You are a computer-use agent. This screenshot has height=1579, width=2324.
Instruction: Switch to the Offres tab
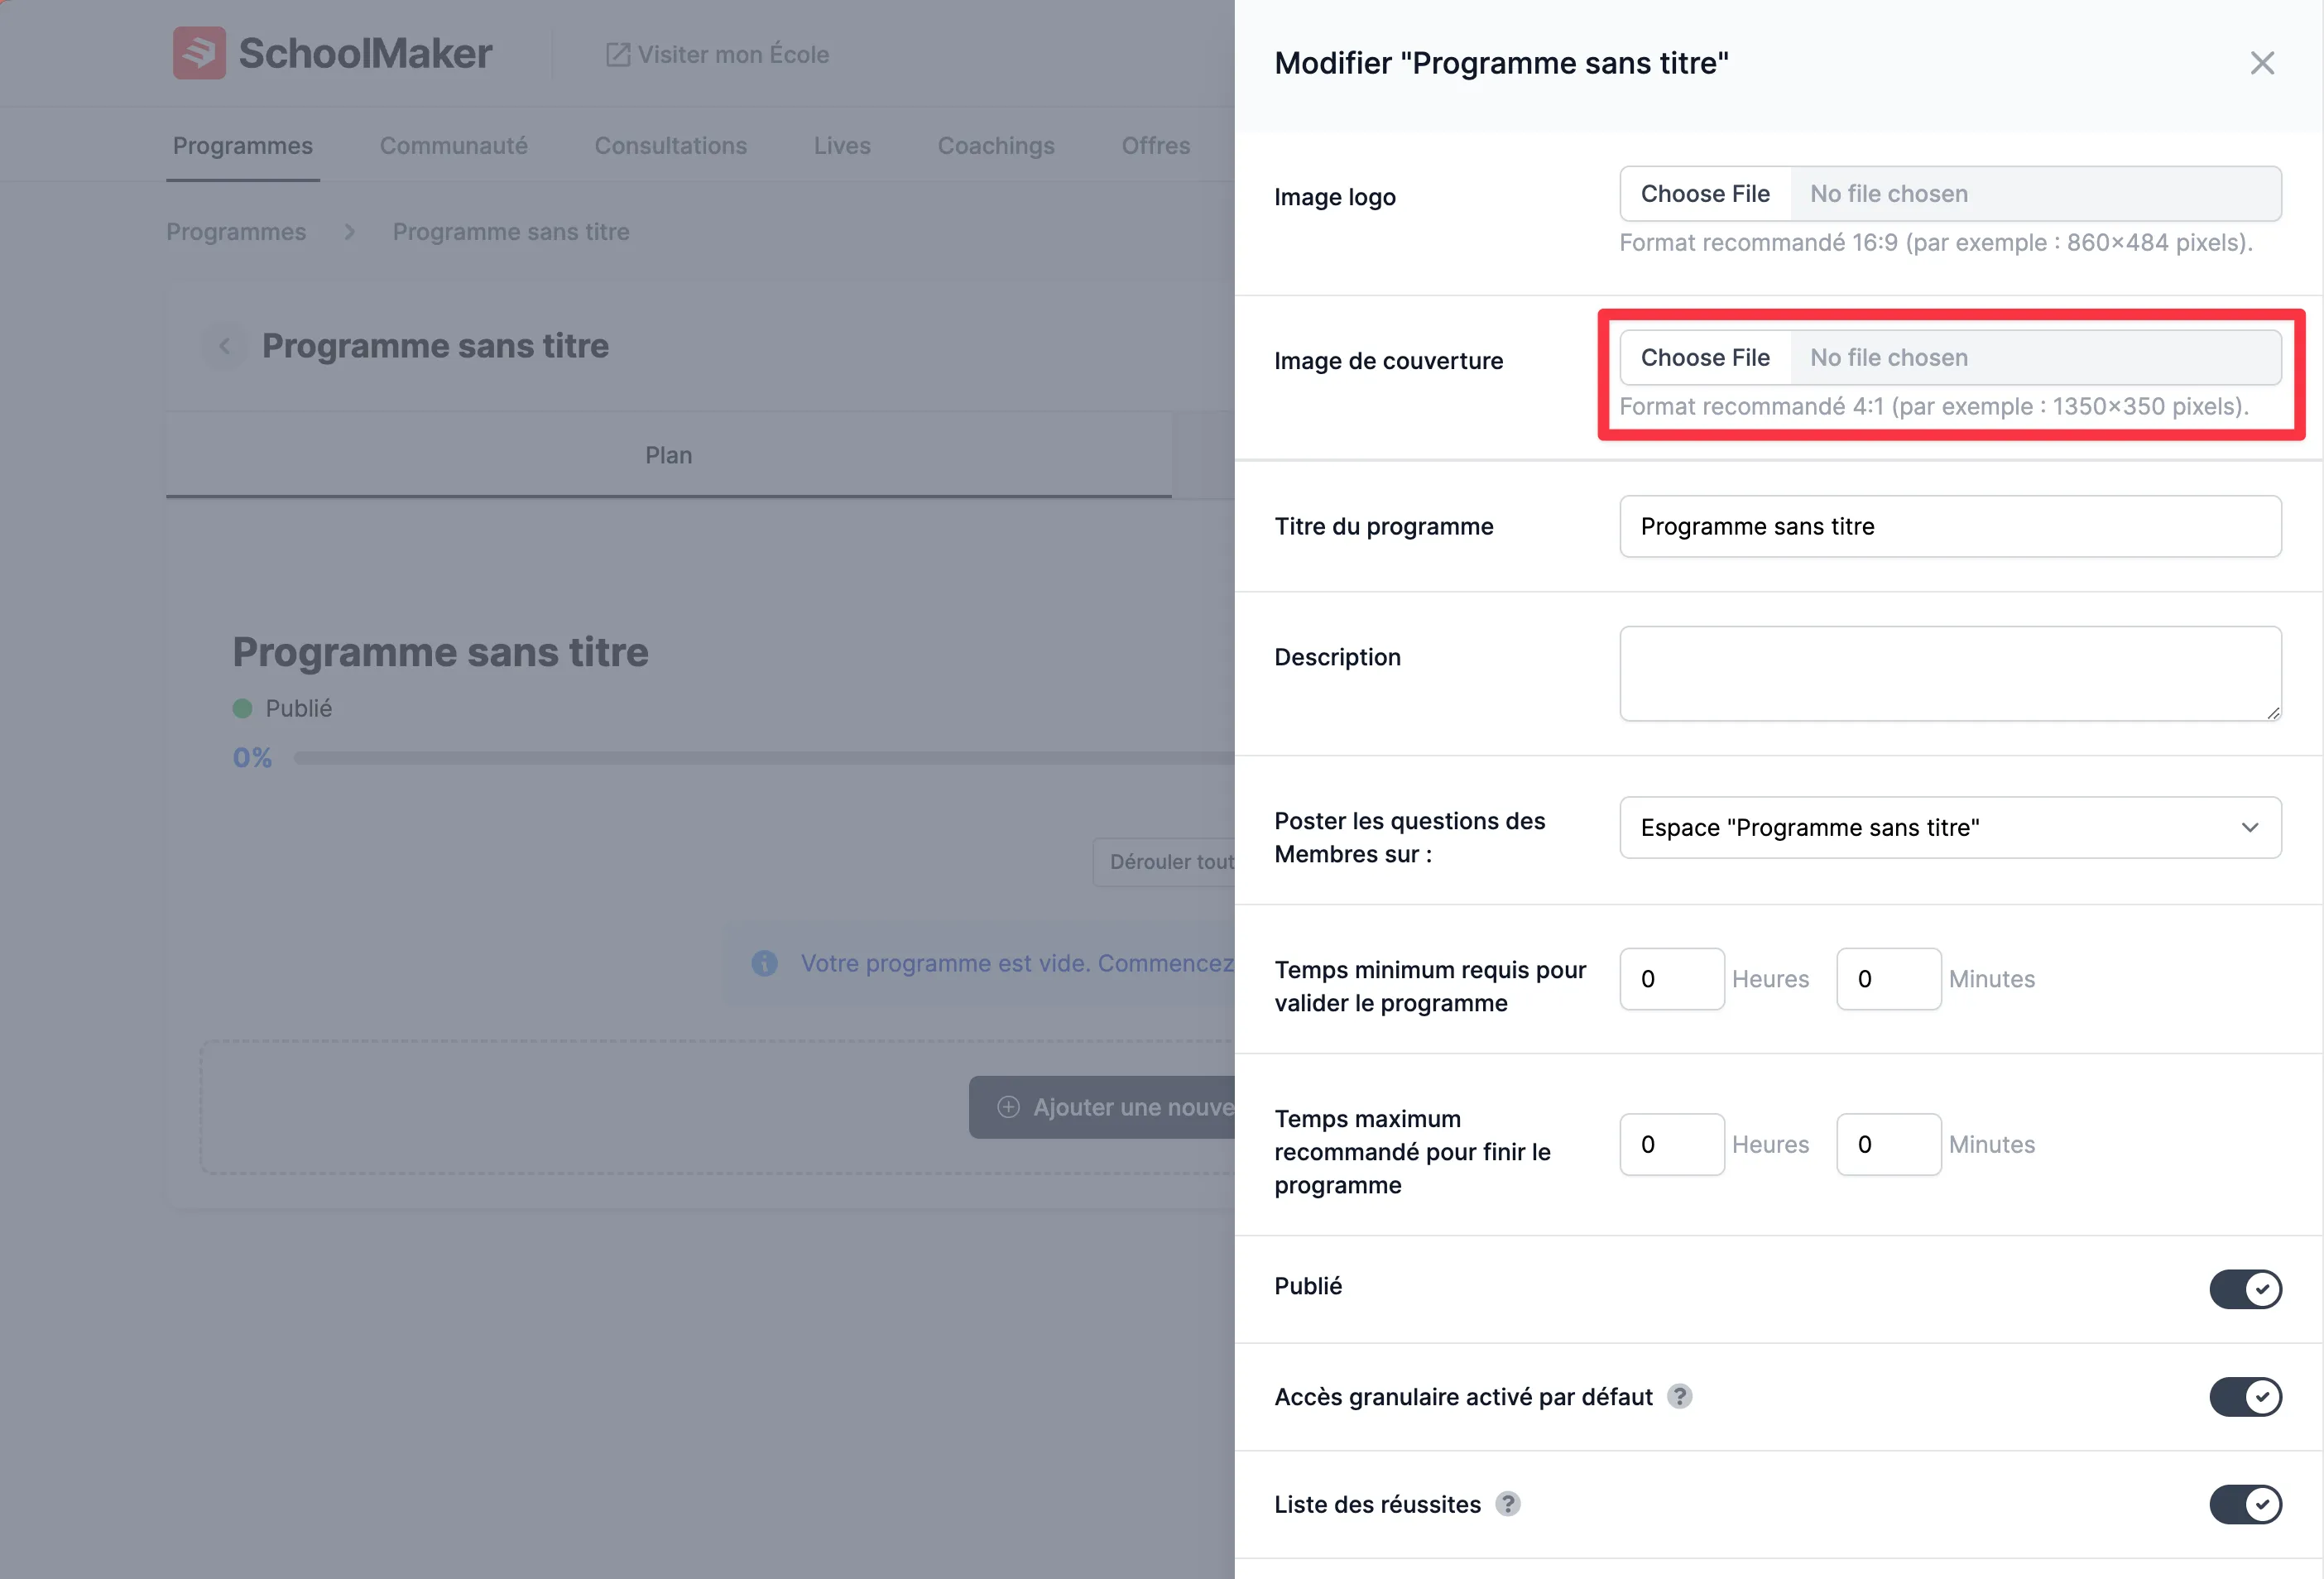pyautogui.click(x=1156, y=146)
